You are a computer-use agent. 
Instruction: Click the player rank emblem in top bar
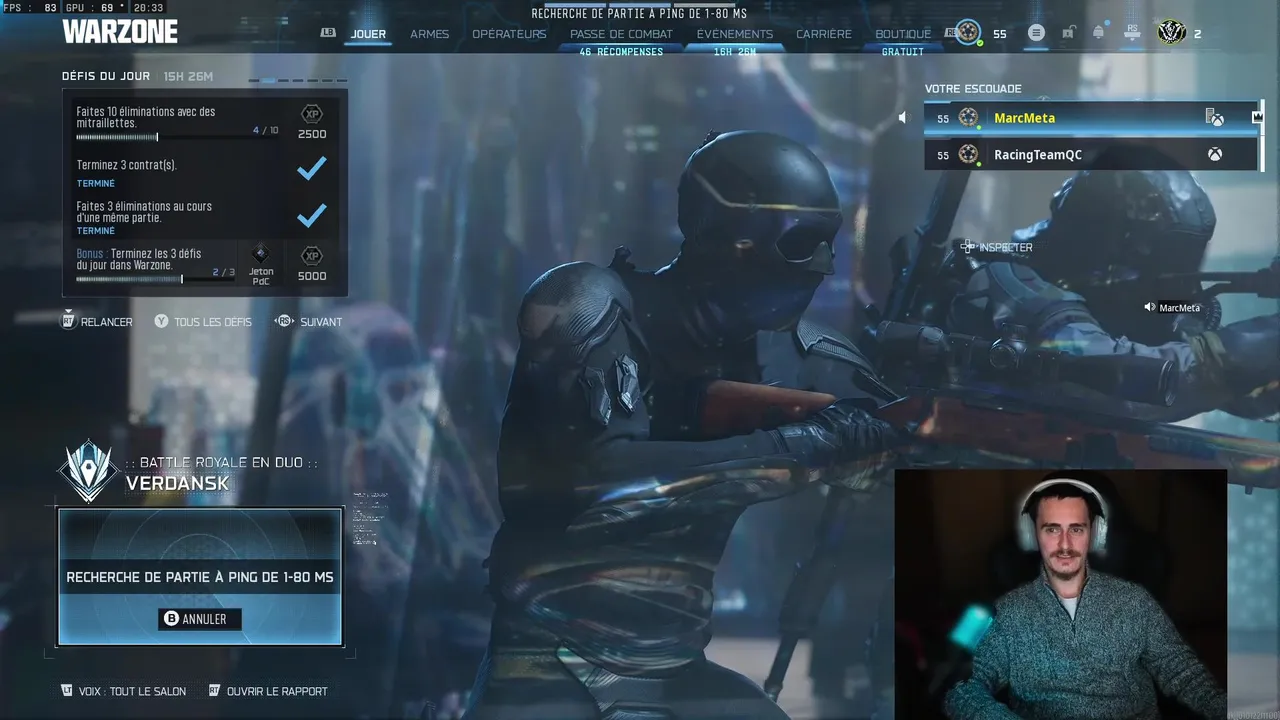pos(967,33)
